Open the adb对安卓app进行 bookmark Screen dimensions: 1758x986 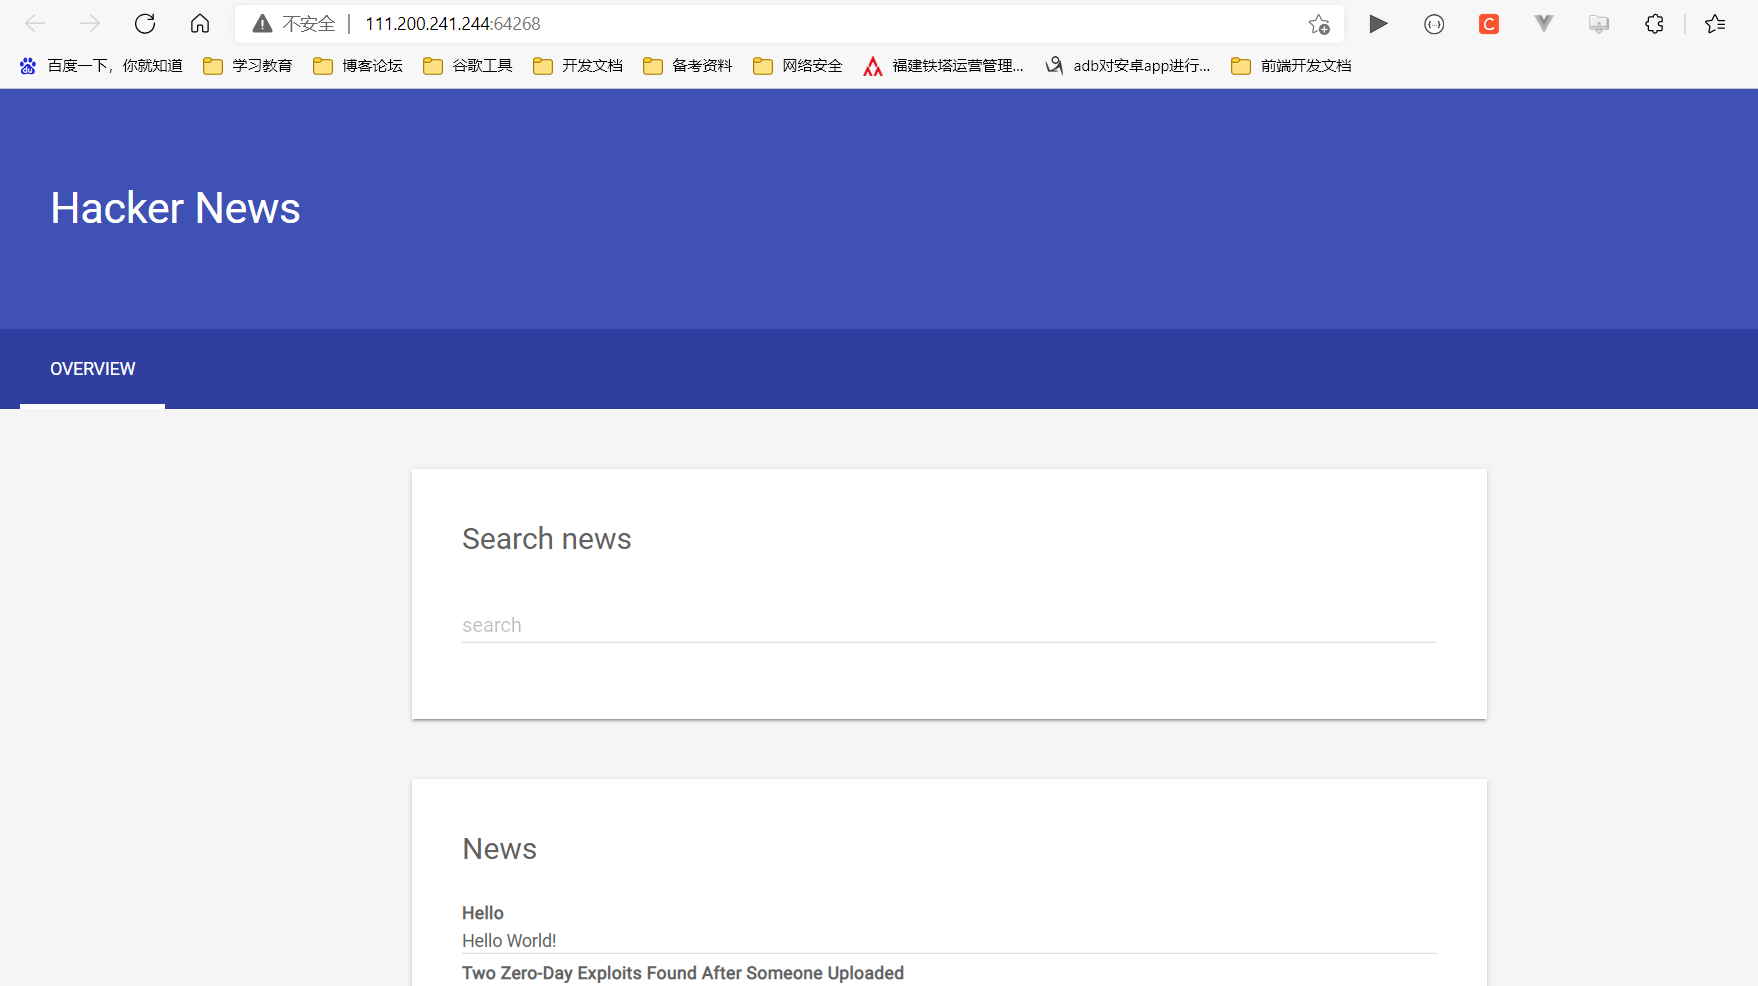point(1128,66)
